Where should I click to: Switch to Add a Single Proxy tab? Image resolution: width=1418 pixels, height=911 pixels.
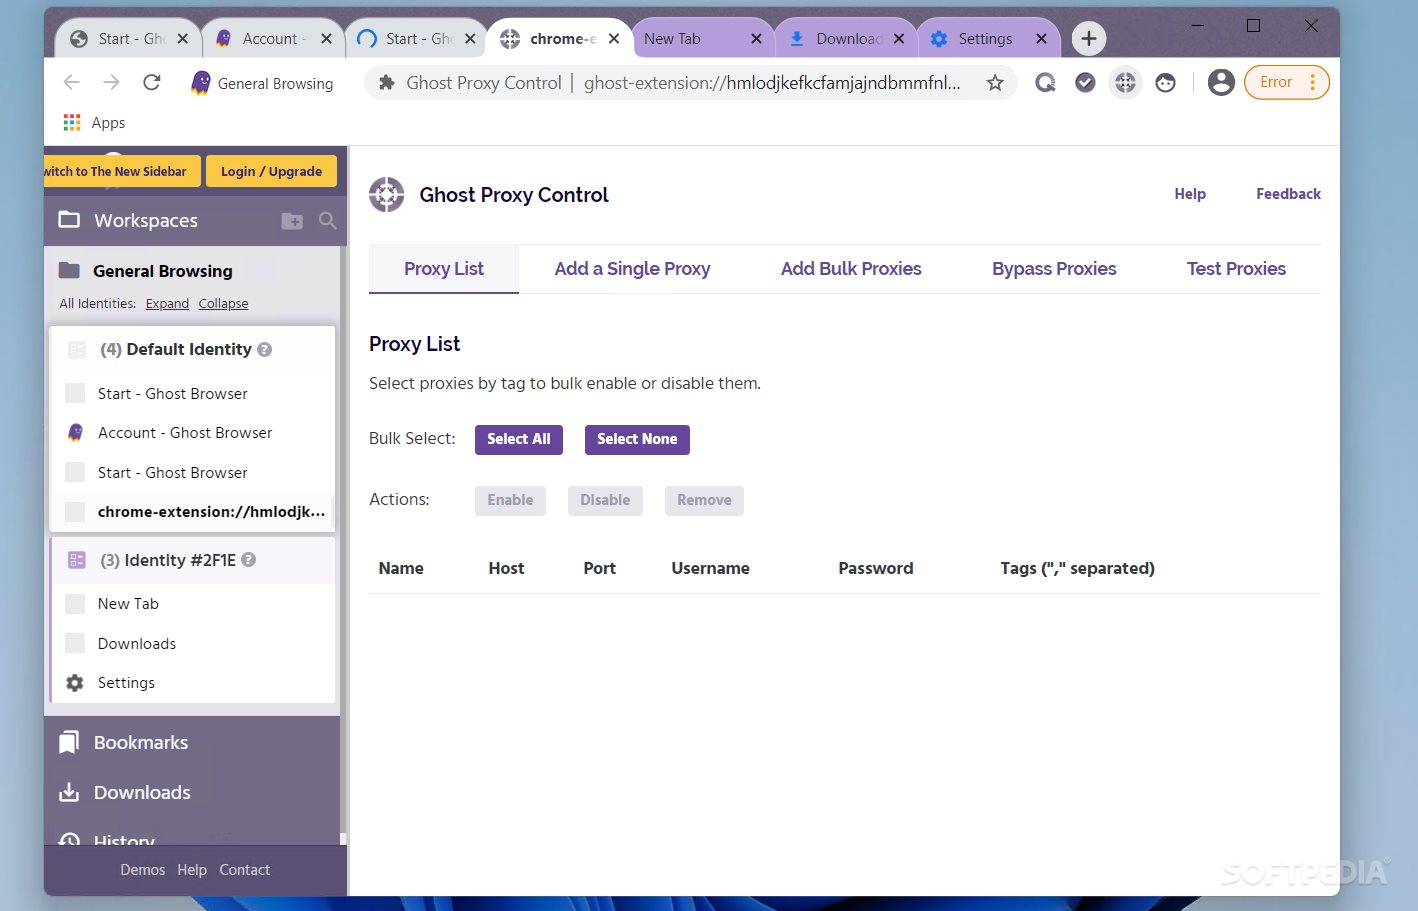pos(632,269)
